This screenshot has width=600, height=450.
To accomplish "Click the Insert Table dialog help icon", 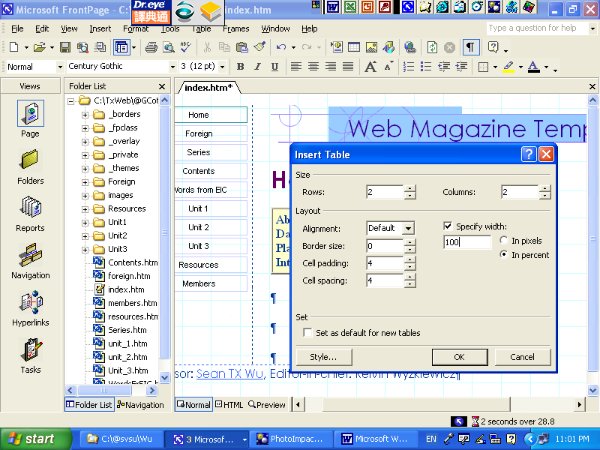I will pyautogui.click(x=528, y=154).
